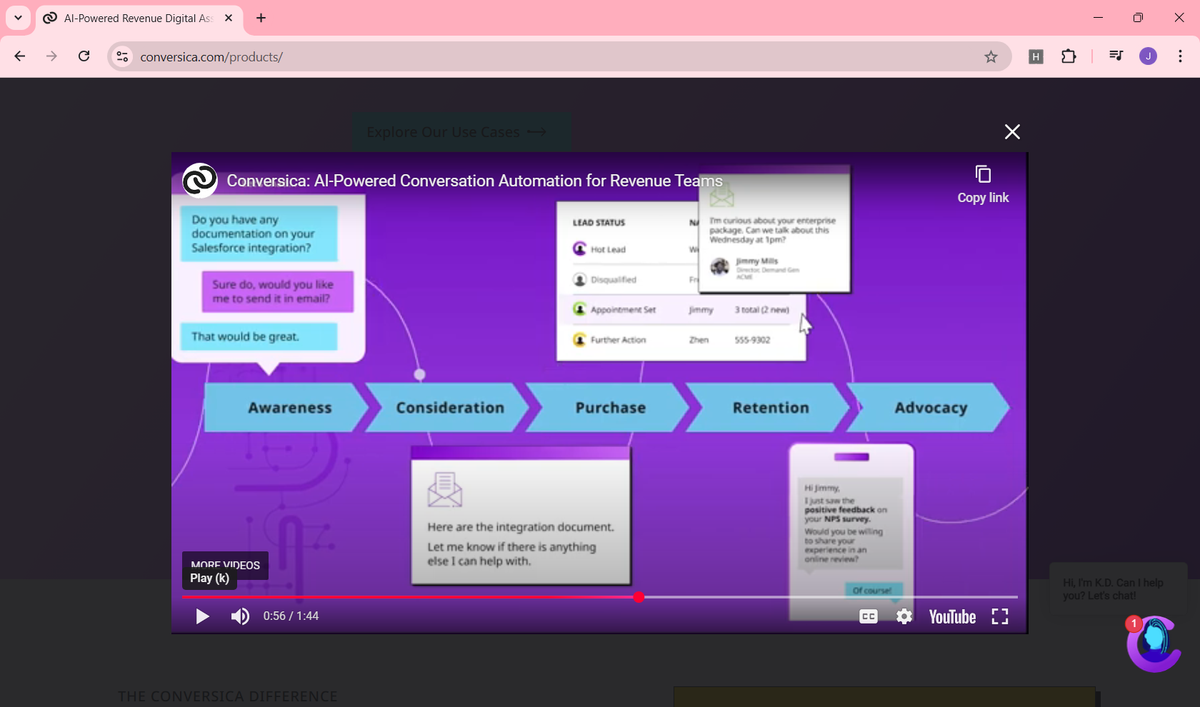Open the browser tab dropdown arrow
1200x707 pixels.
16,17
